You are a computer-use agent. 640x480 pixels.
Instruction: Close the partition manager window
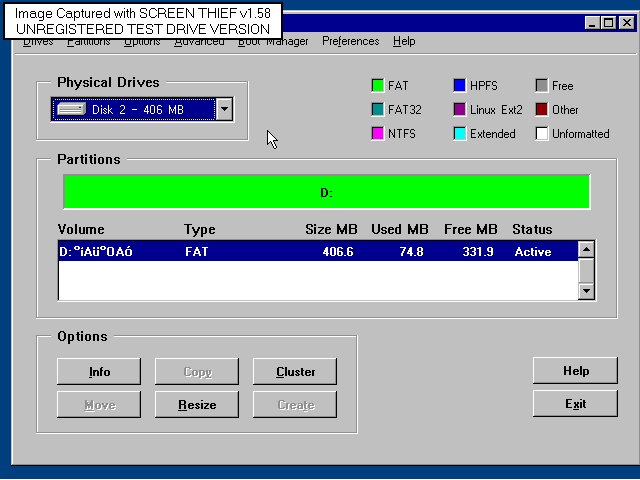[627, 22]
